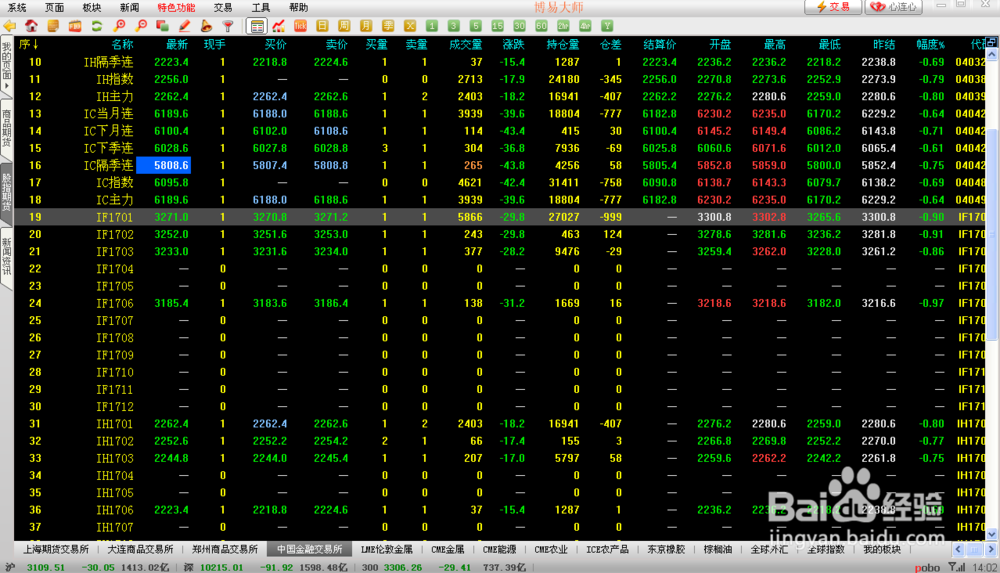The image size is (1000, 573).
Task: Open the 新闻 menu
Action: (x=129, y=8)
